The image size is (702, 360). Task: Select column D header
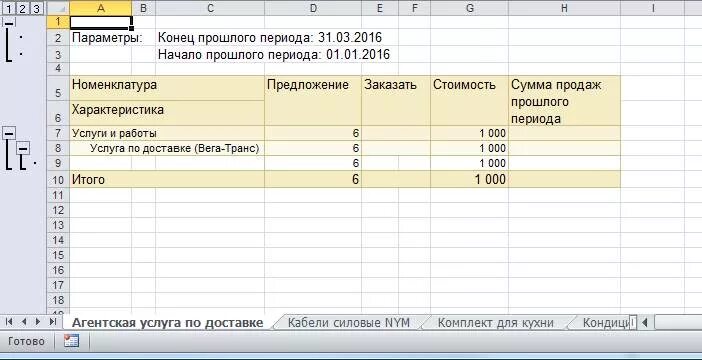(x=313, y=8)
